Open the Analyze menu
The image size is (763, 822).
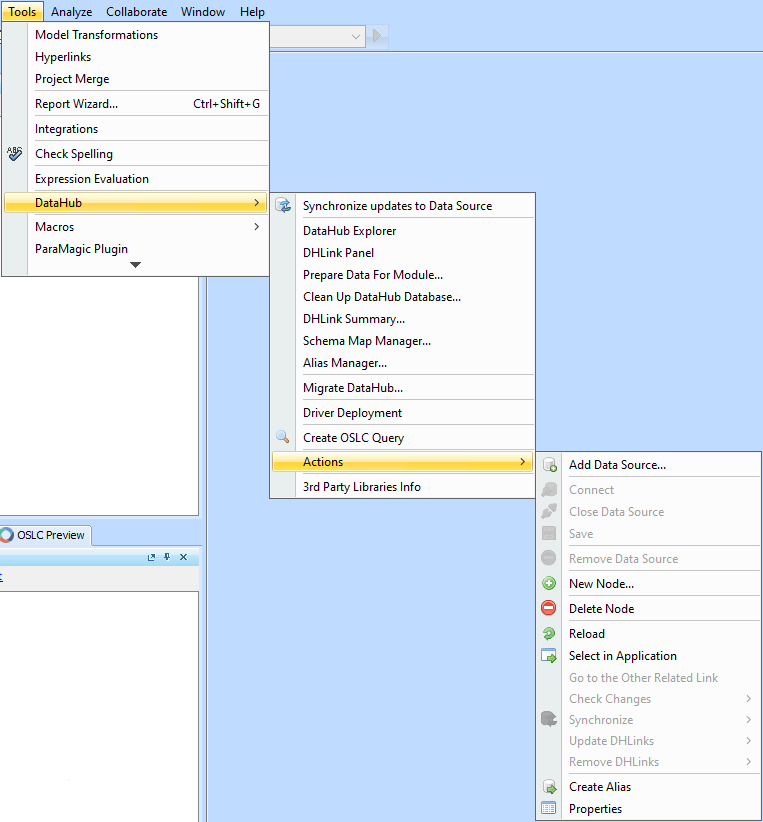pos(71,12)
